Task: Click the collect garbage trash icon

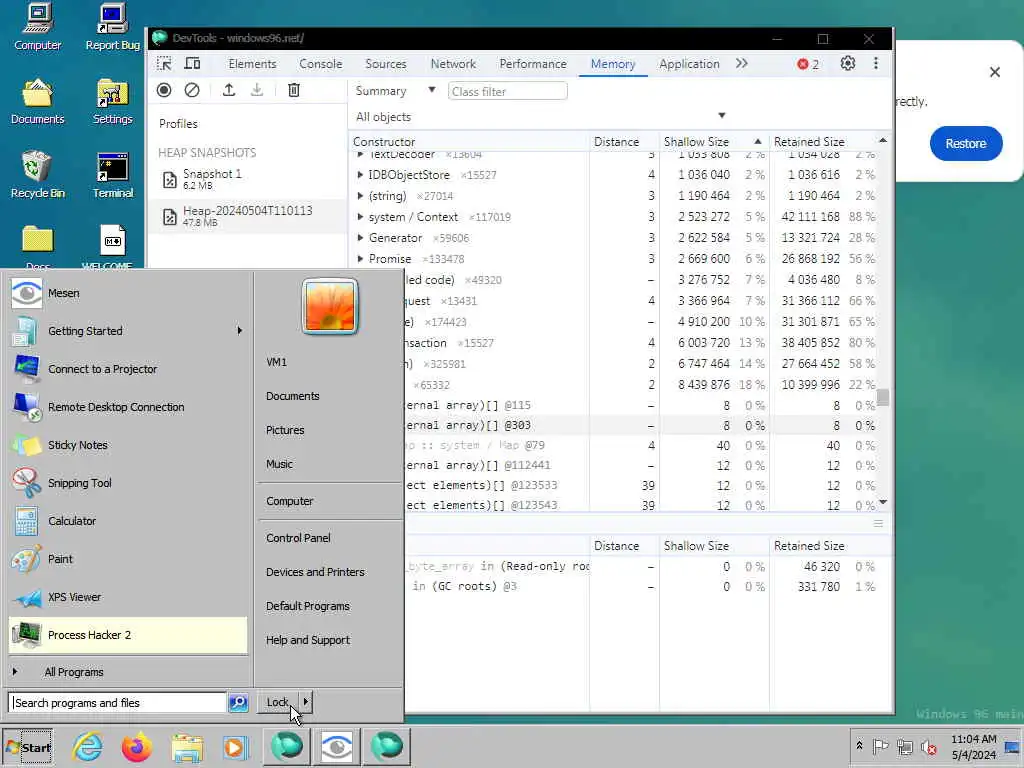Action: point(294,90)
